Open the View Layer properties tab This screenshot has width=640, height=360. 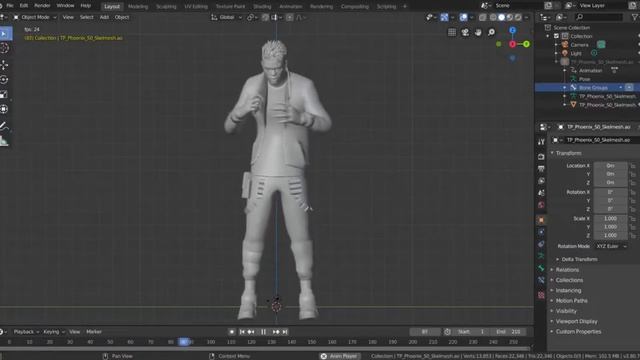point(541,180)
